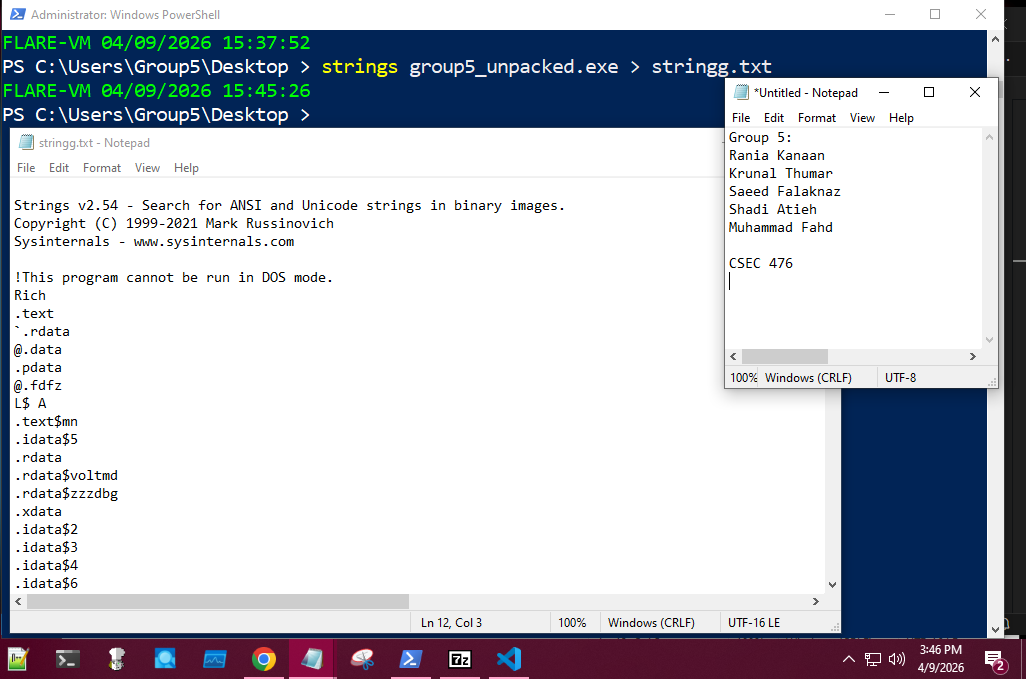The image size is (1026, 679).
Task: Launch Visual Studio Code from the taskbar
Action: point(508,659)
